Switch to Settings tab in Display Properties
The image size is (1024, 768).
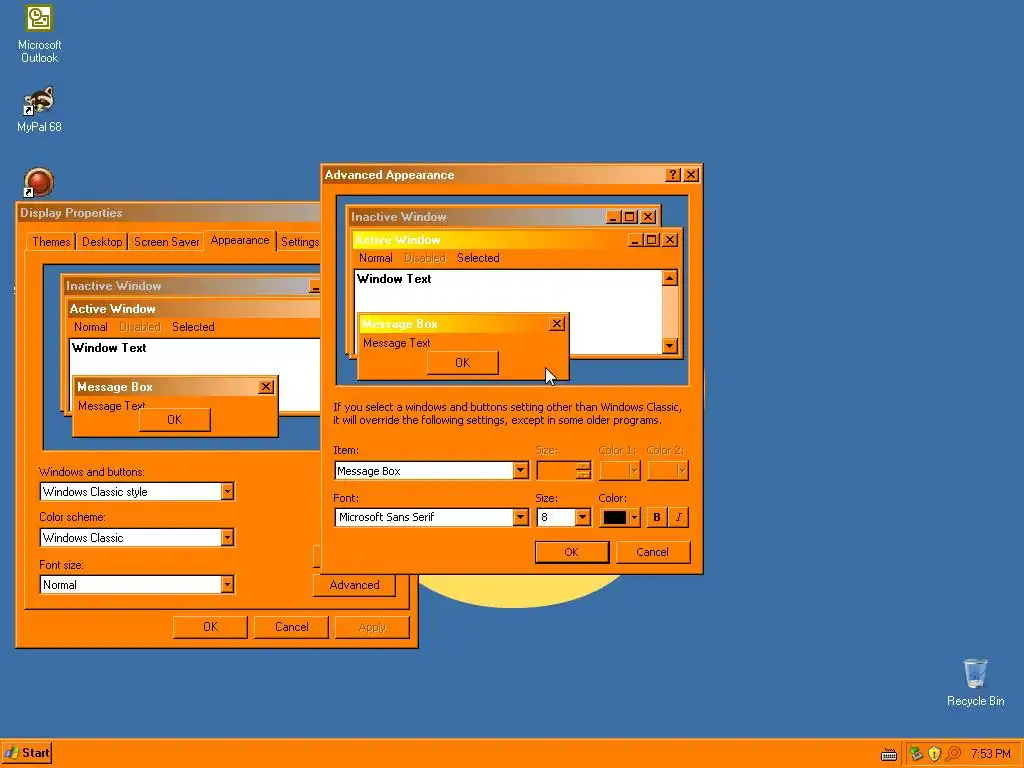(x=300, y=242)
